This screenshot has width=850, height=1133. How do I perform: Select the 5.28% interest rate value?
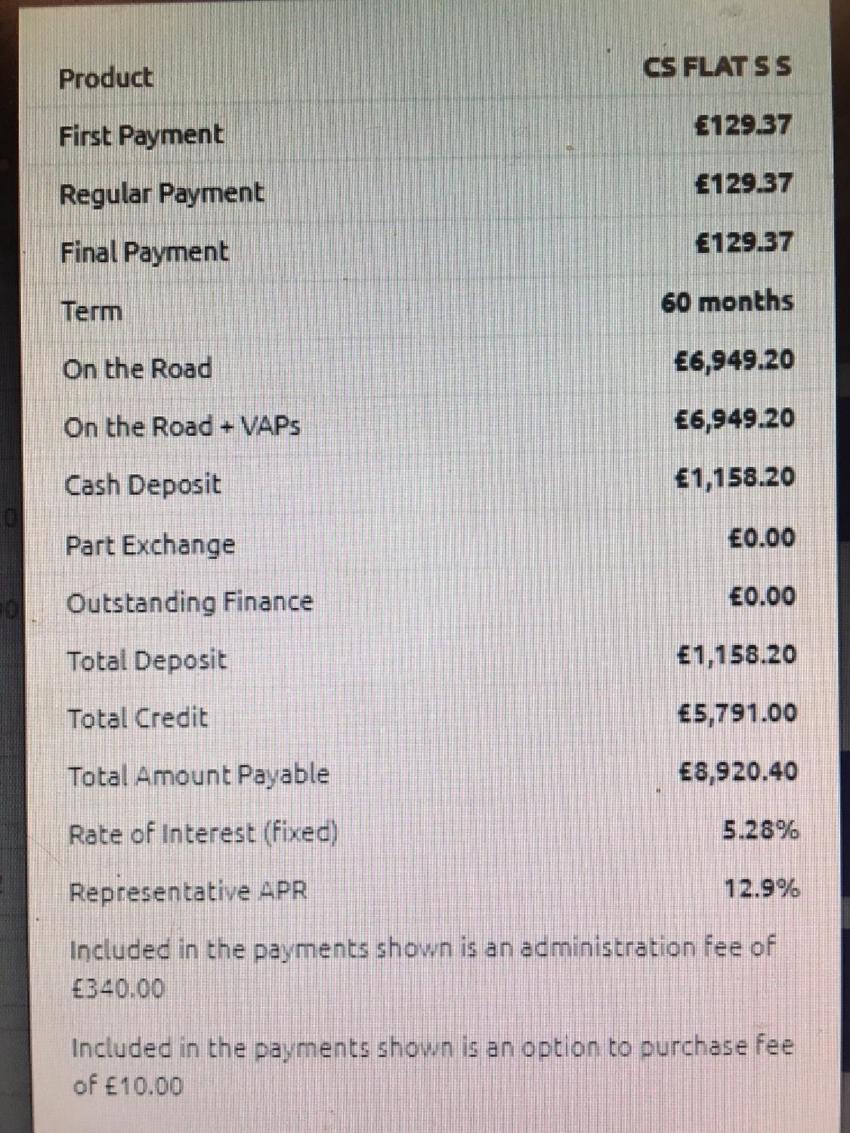point(761,830)
